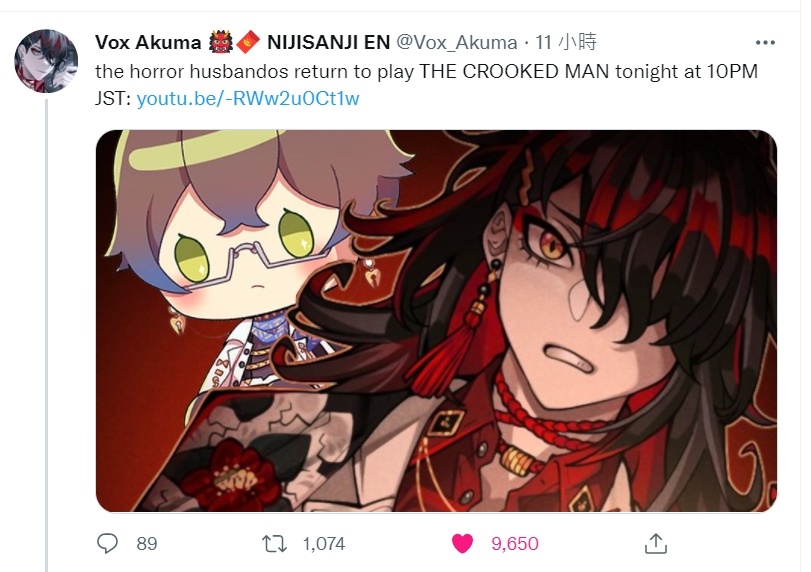Image resolution: width=811 pixels, height=572 pixels.
Task: Click the @Vox_Akuma handle
Action: pyautogui.click(x=457, y=42)
